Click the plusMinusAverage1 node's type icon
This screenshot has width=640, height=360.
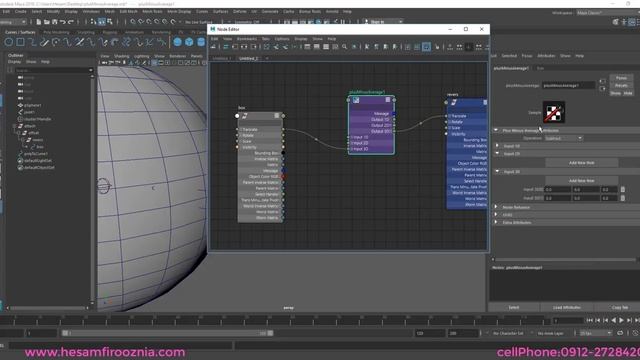click(356, 100)
